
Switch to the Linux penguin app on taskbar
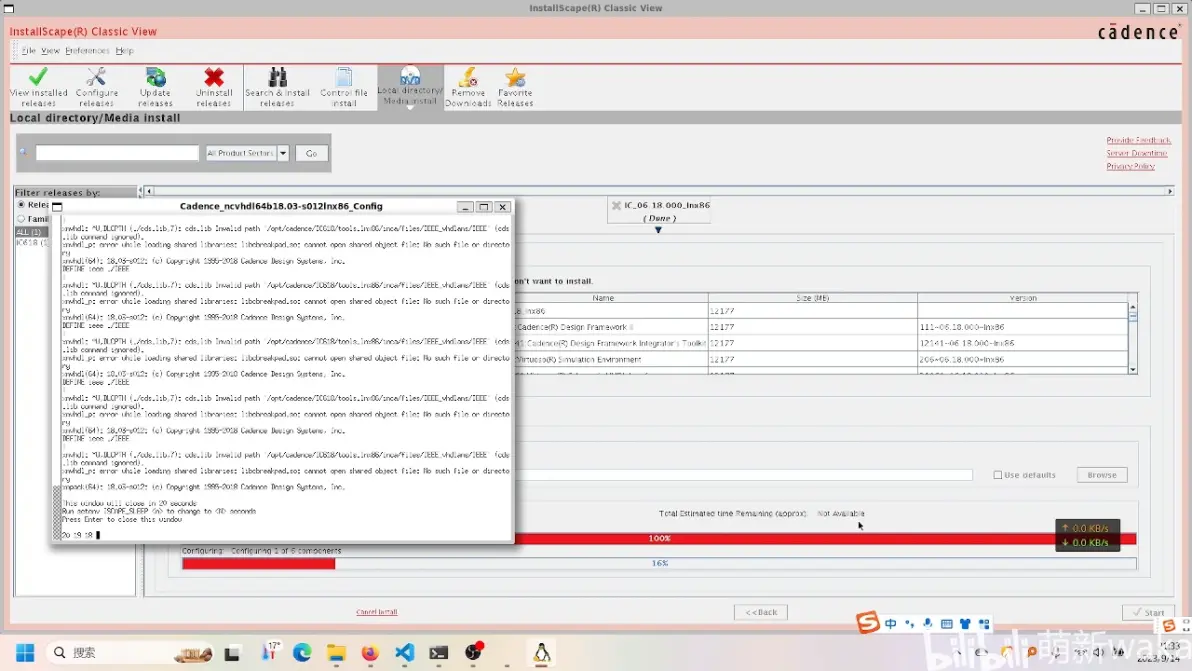pos(541,653)
